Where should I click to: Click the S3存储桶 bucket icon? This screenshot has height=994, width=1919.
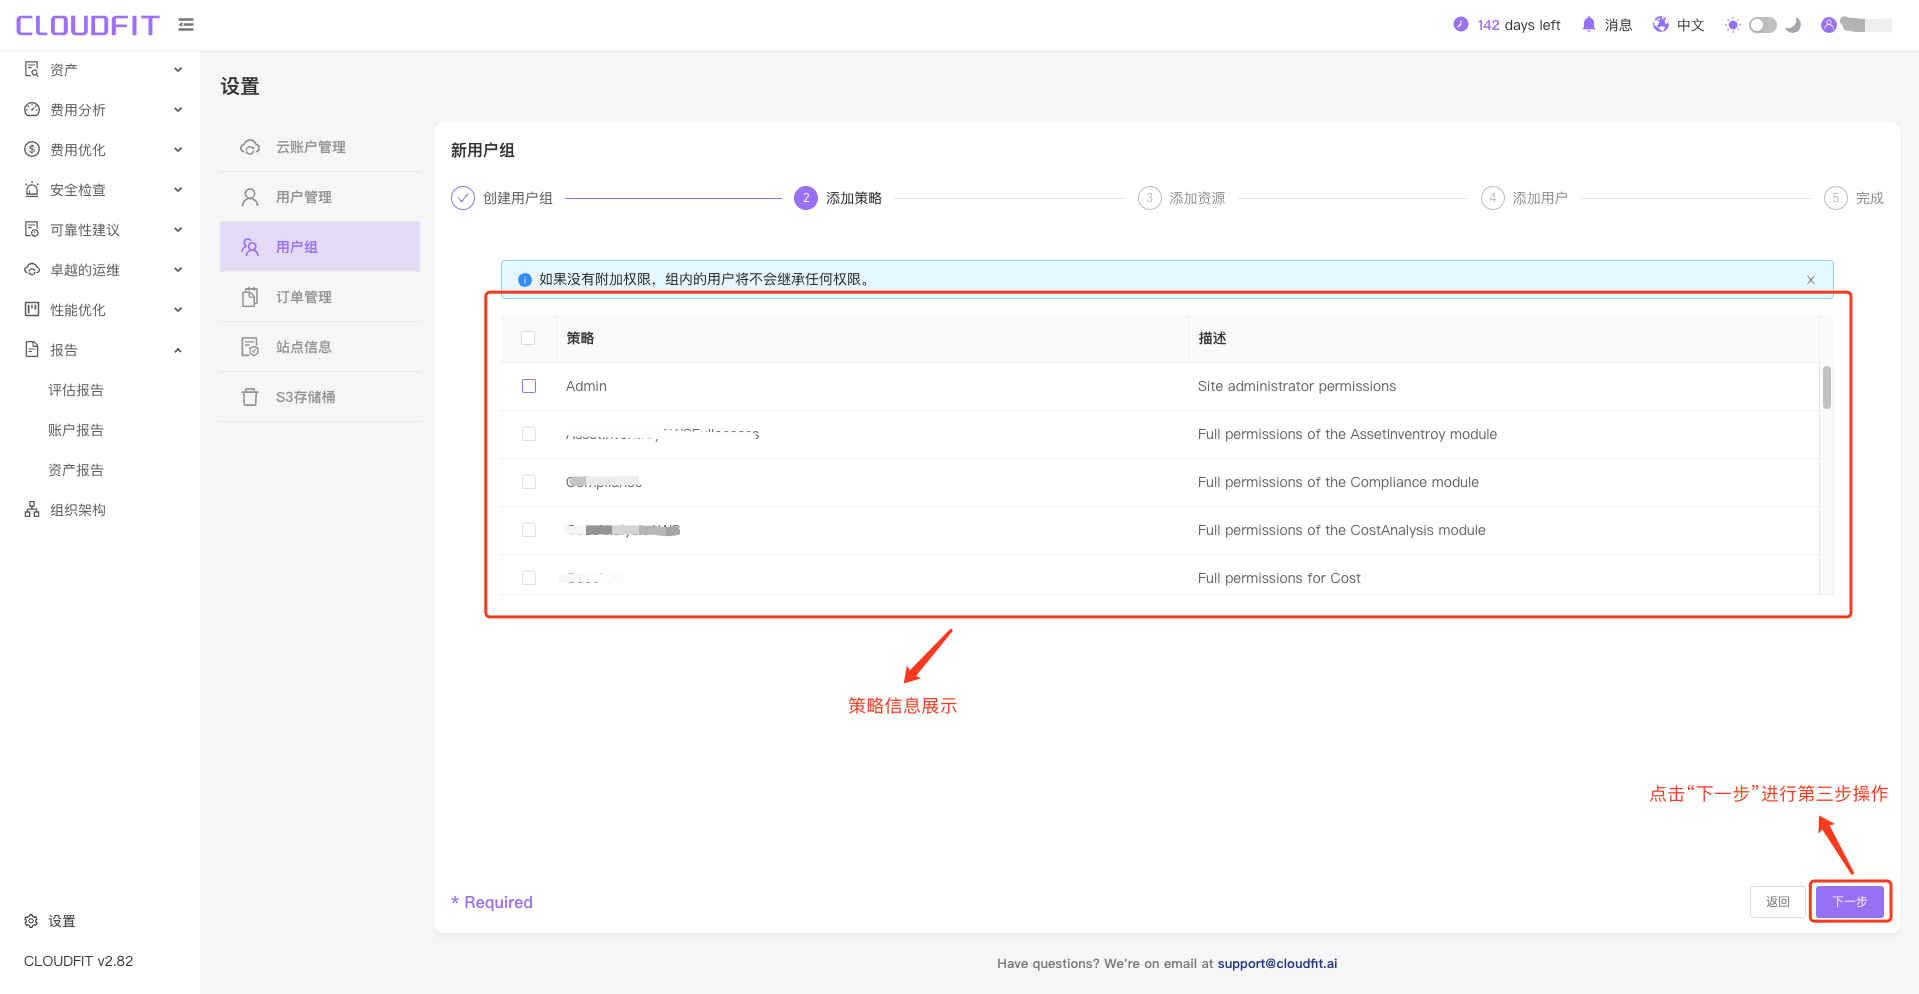(x=250, y=397)
